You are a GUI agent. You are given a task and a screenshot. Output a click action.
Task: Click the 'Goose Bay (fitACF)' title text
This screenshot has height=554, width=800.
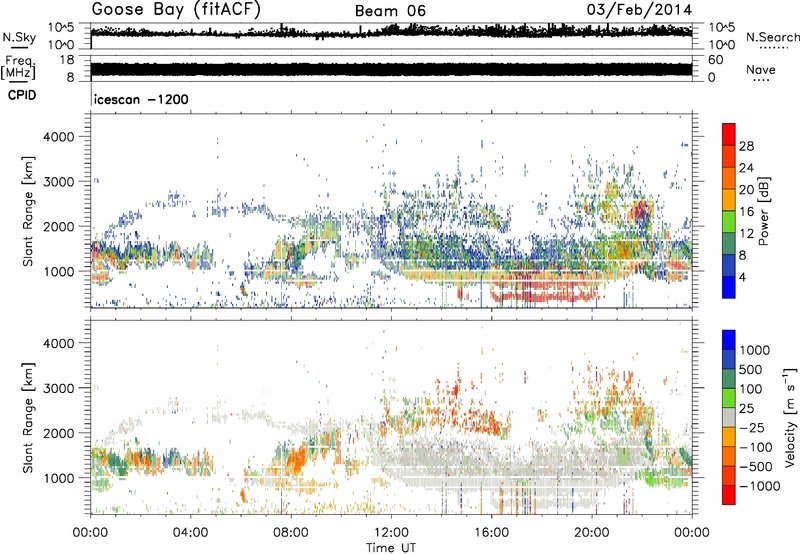coord(176,10)
